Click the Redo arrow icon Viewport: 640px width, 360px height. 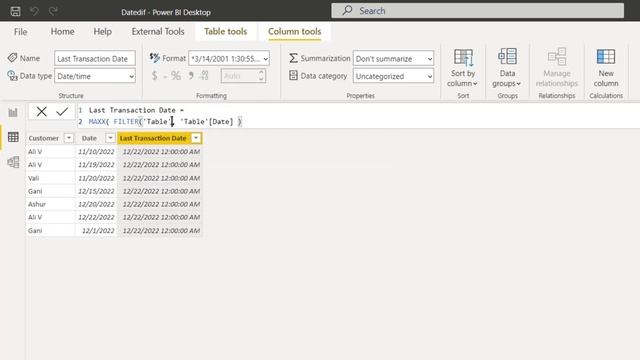pyautogui.click(x=53, y=11)
